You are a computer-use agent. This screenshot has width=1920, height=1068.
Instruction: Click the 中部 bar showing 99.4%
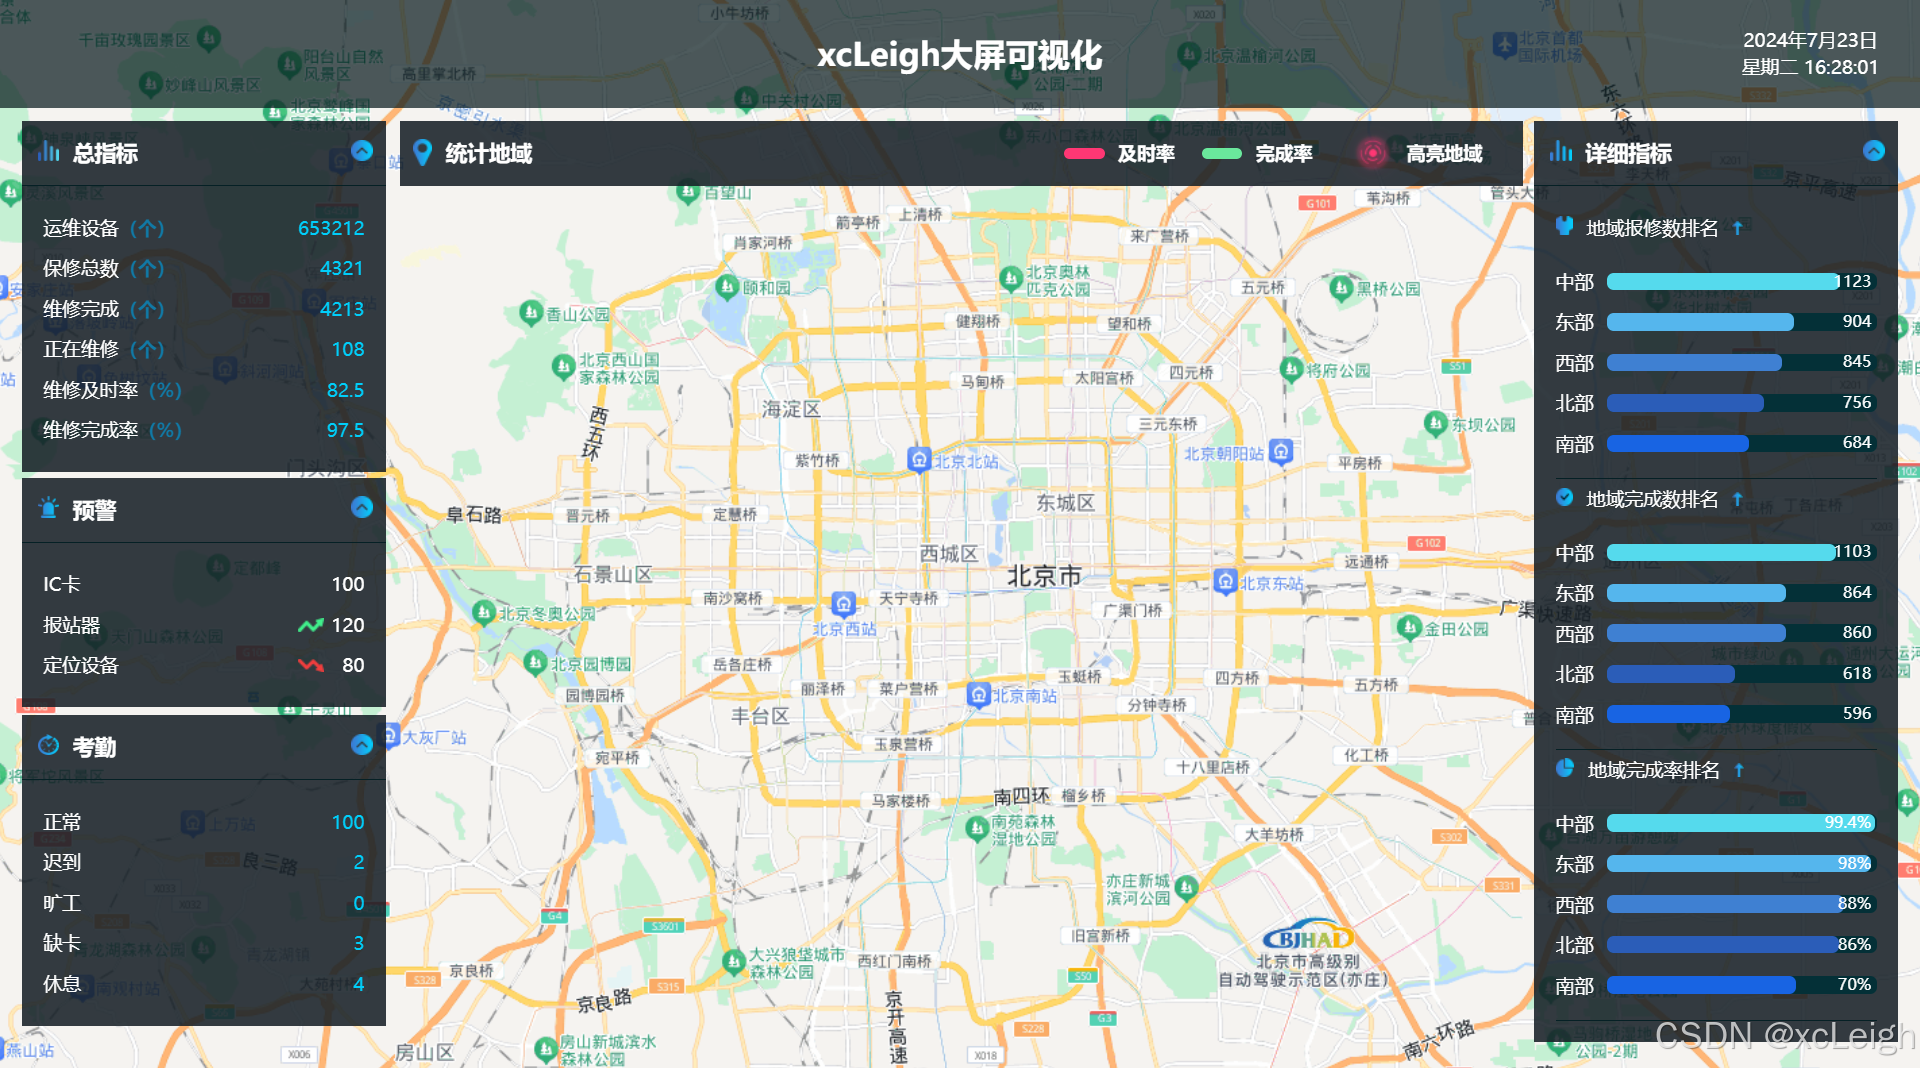pyautogui.click(x=1741, y=823)
